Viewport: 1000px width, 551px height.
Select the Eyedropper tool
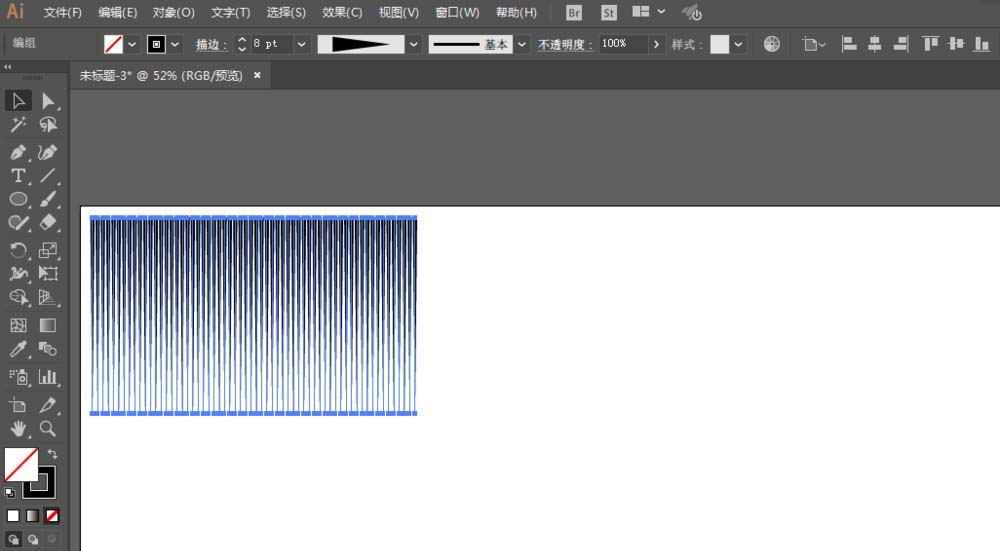[x=18, y=350]
